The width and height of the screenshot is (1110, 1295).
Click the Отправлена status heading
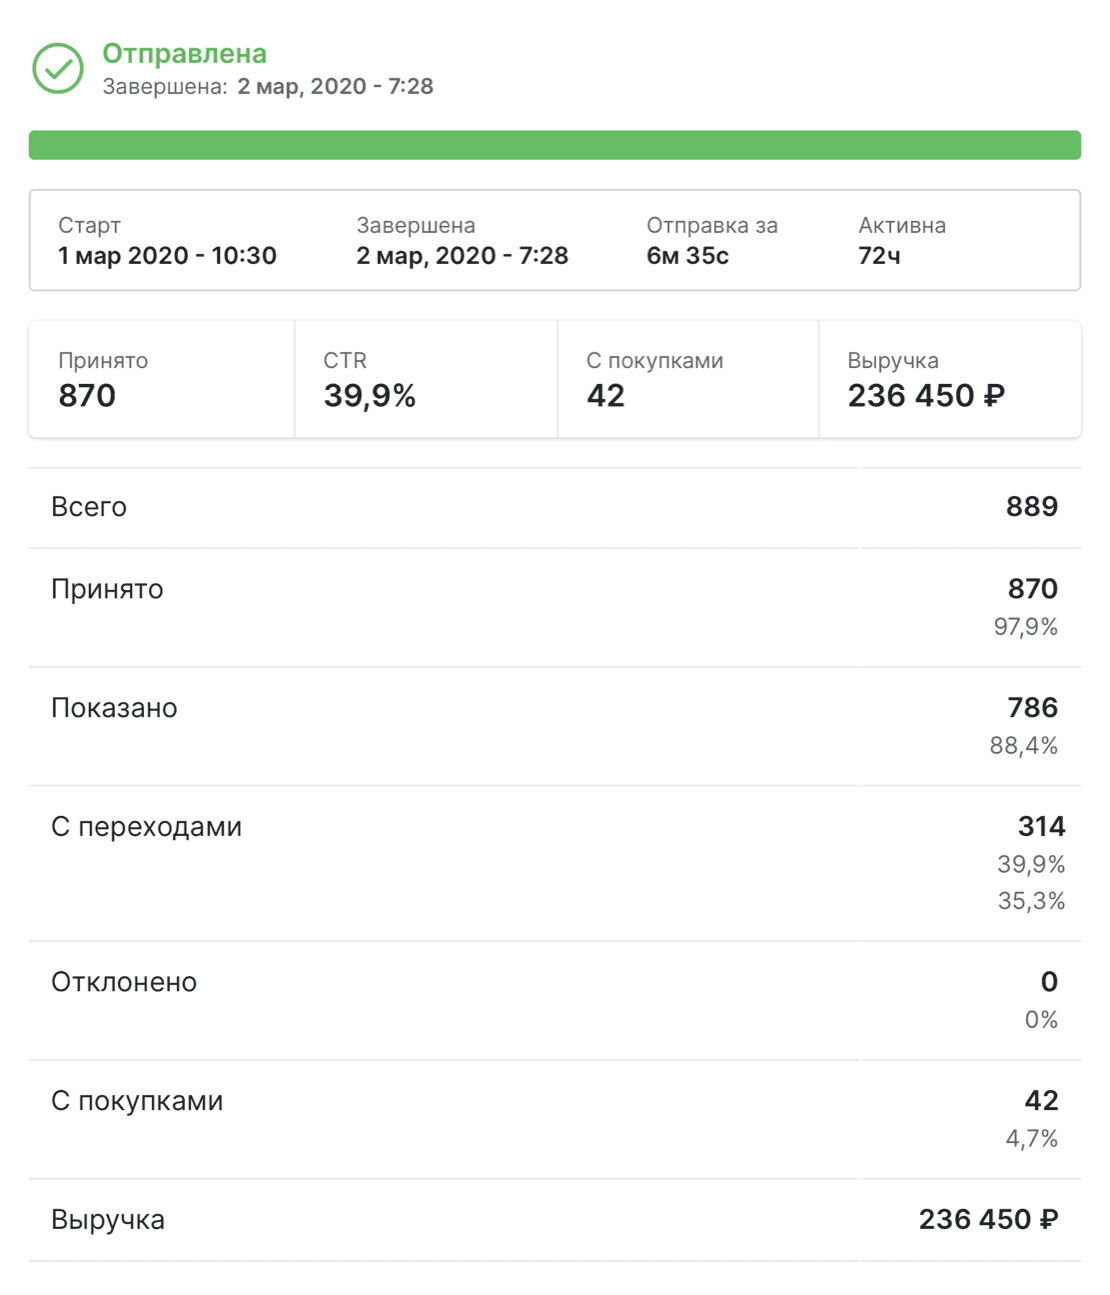pos(184,53)
